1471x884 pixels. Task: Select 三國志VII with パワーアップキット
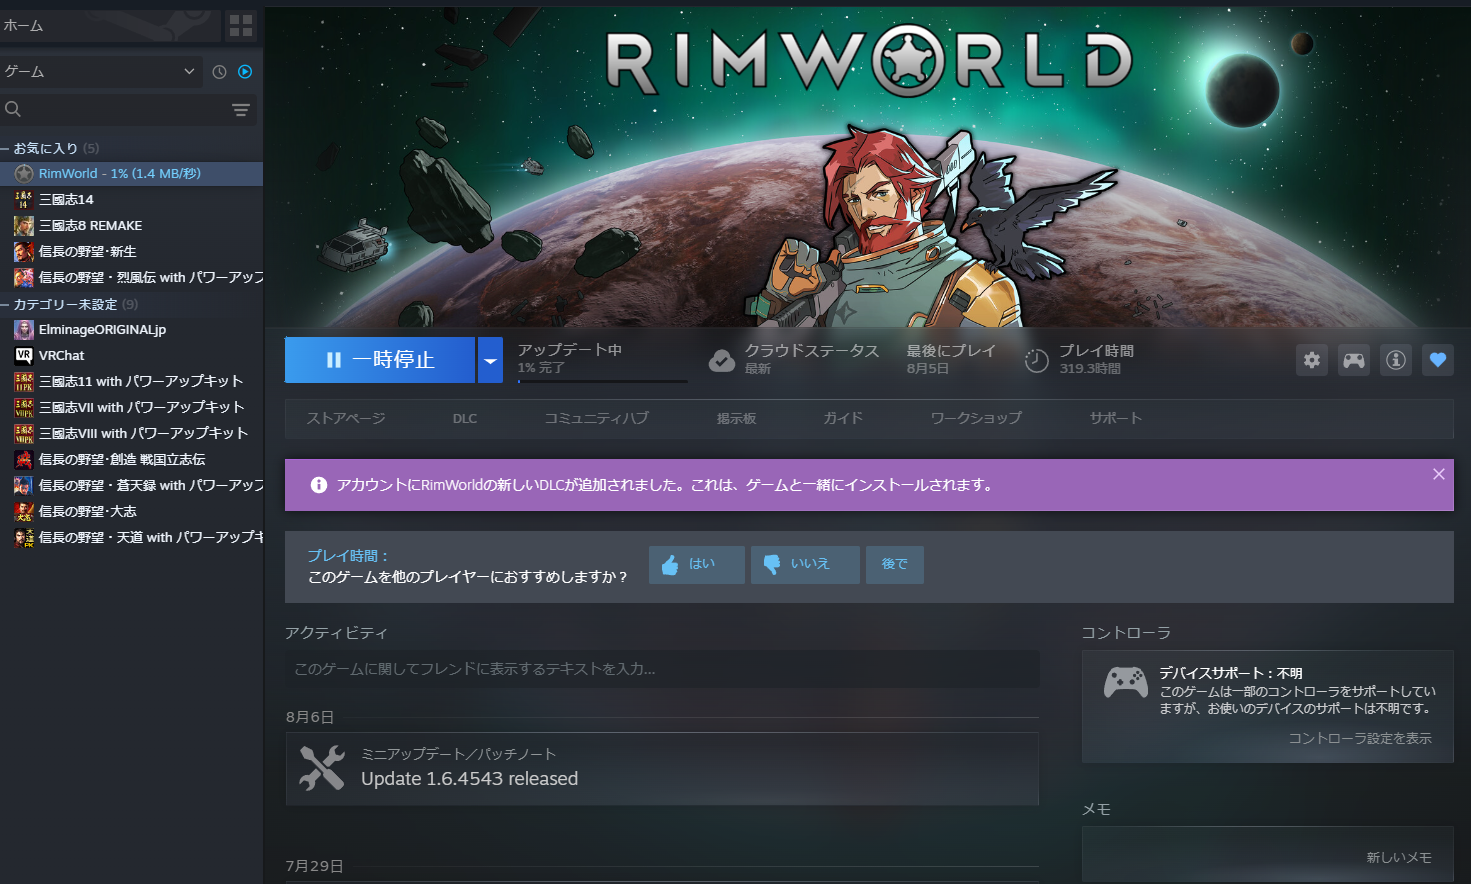point(131,408)
